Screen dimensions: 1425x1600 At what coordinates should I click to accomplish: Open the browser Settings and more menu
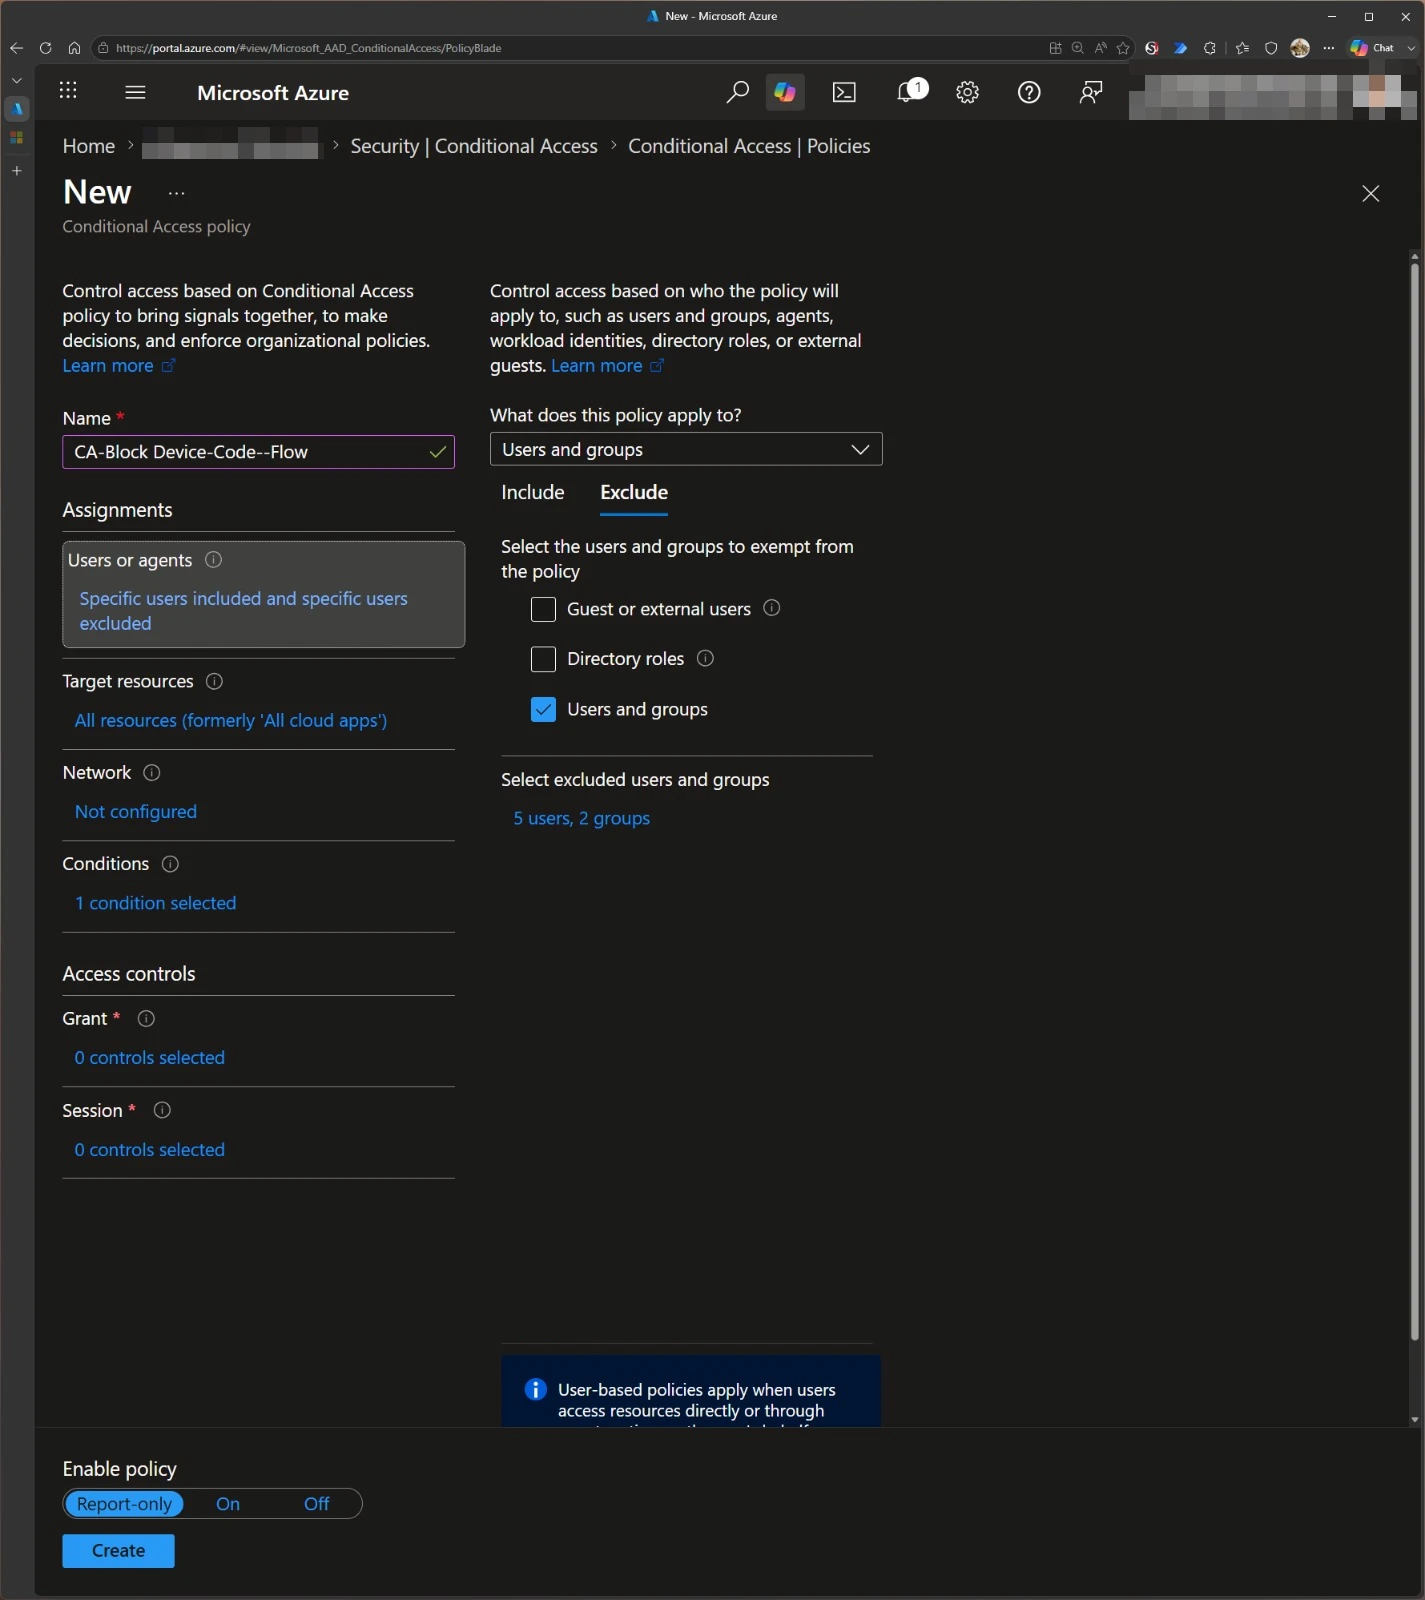pyautogui.click(x=1329, y=48)
